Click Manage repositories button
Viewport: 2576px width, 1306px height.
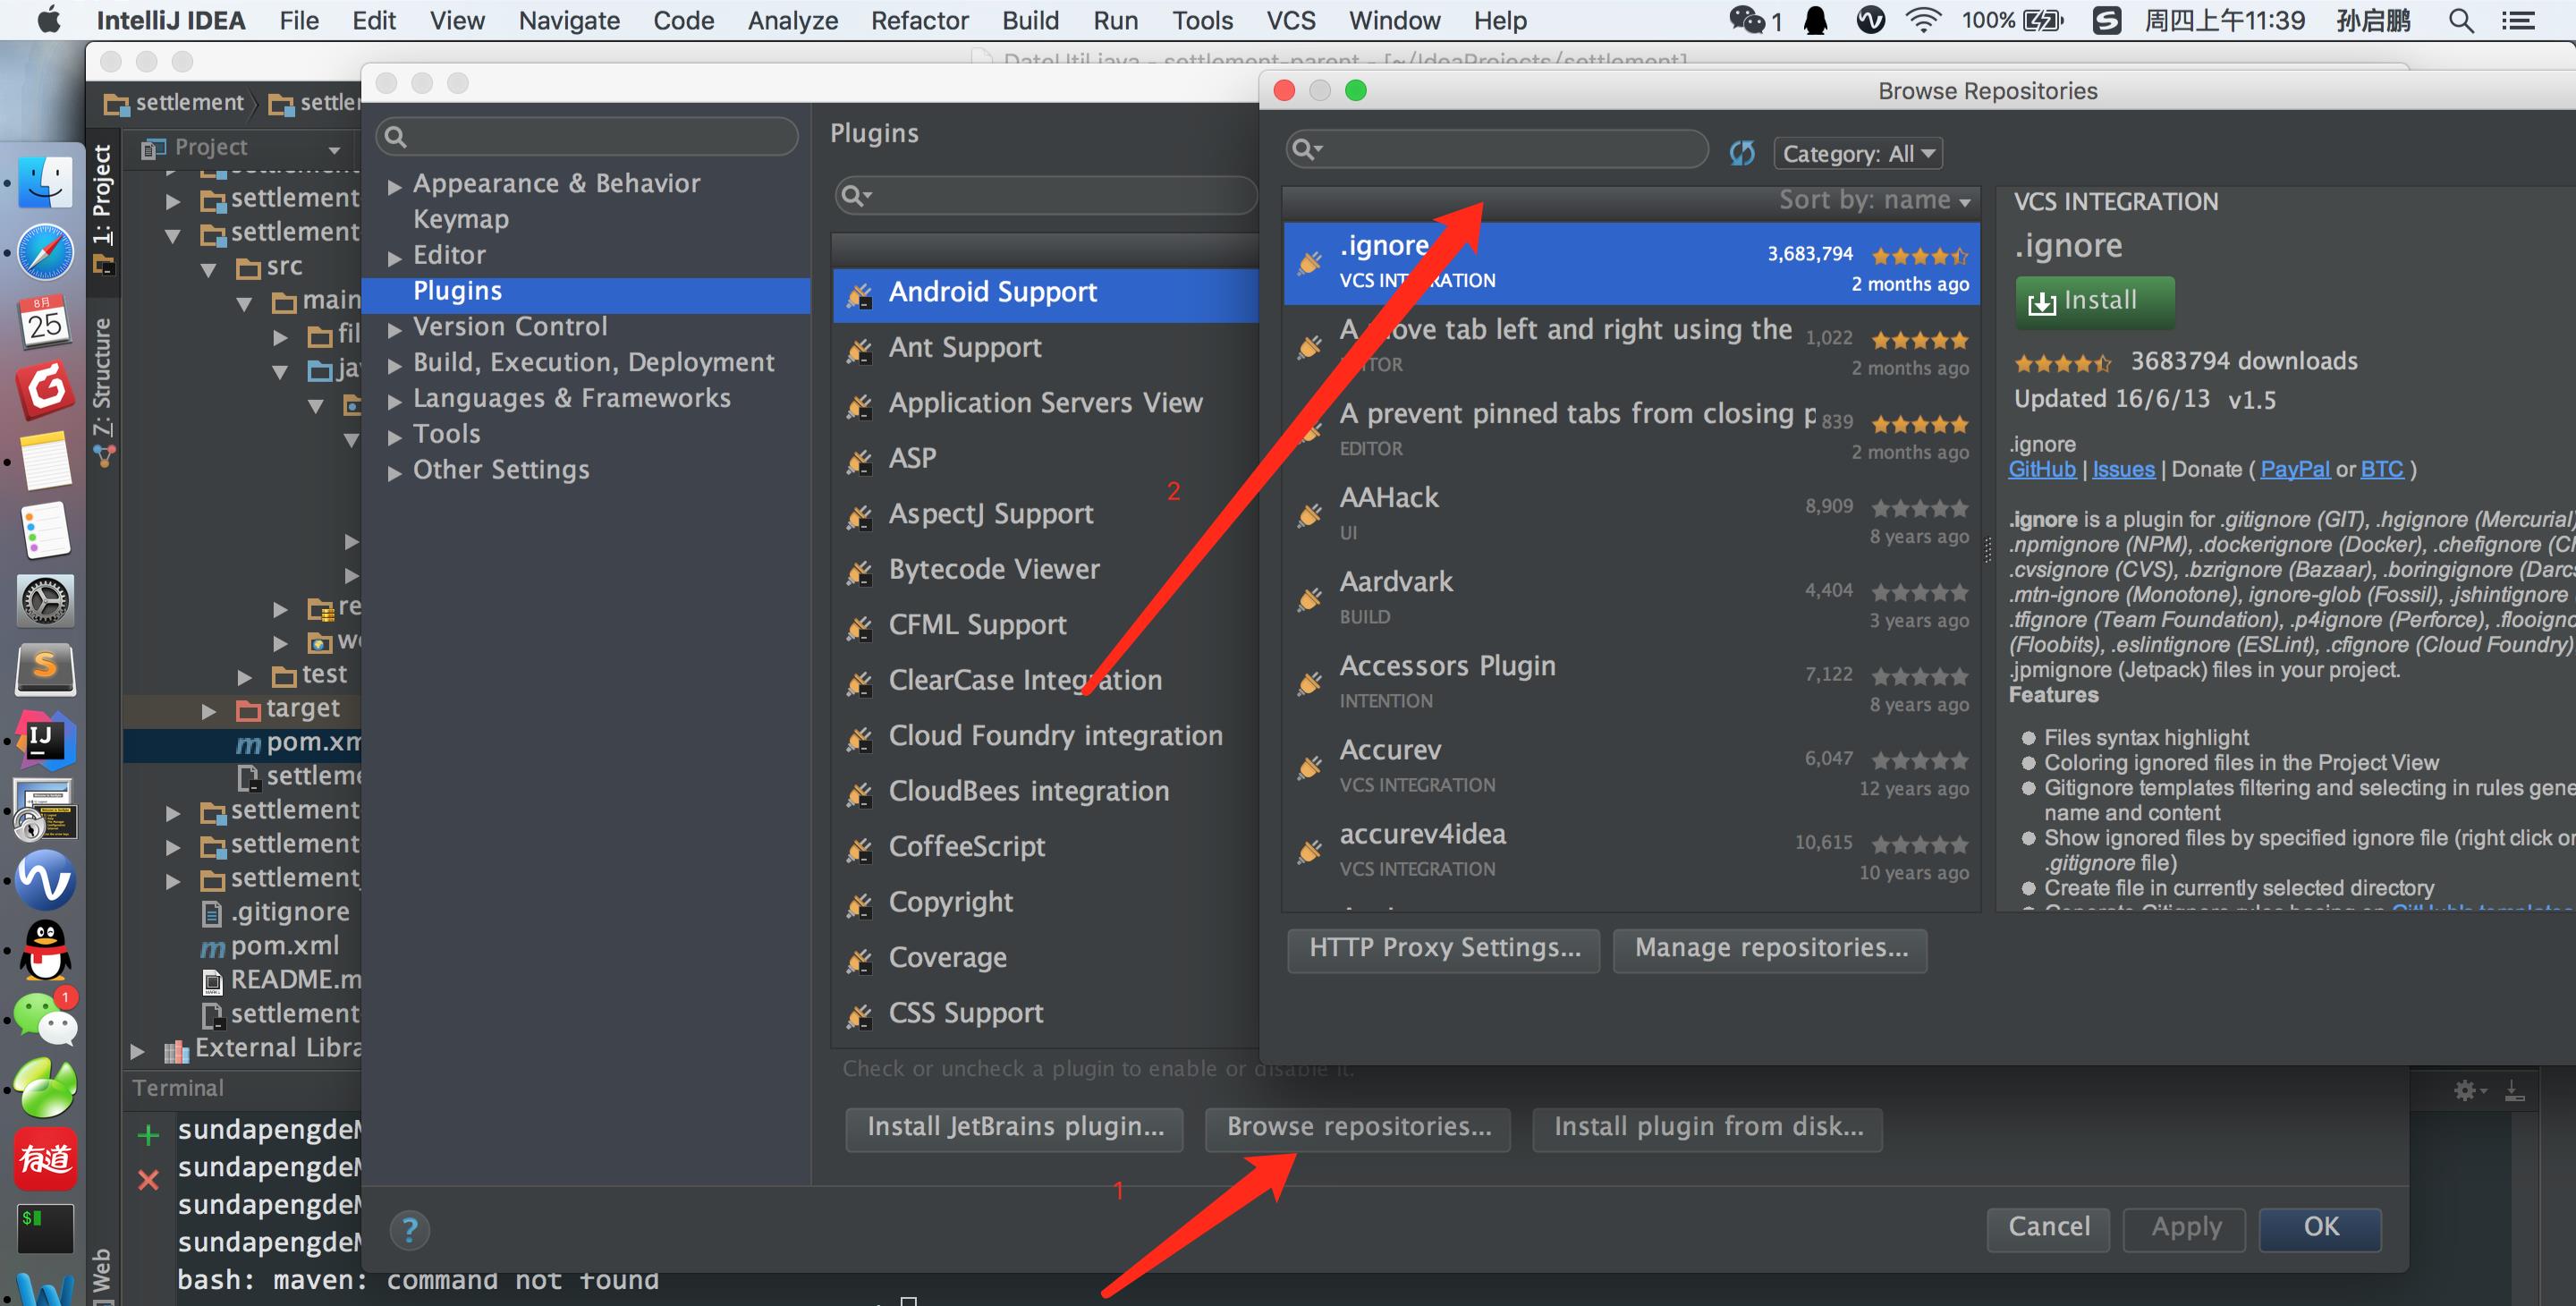tap(1770, 949)
